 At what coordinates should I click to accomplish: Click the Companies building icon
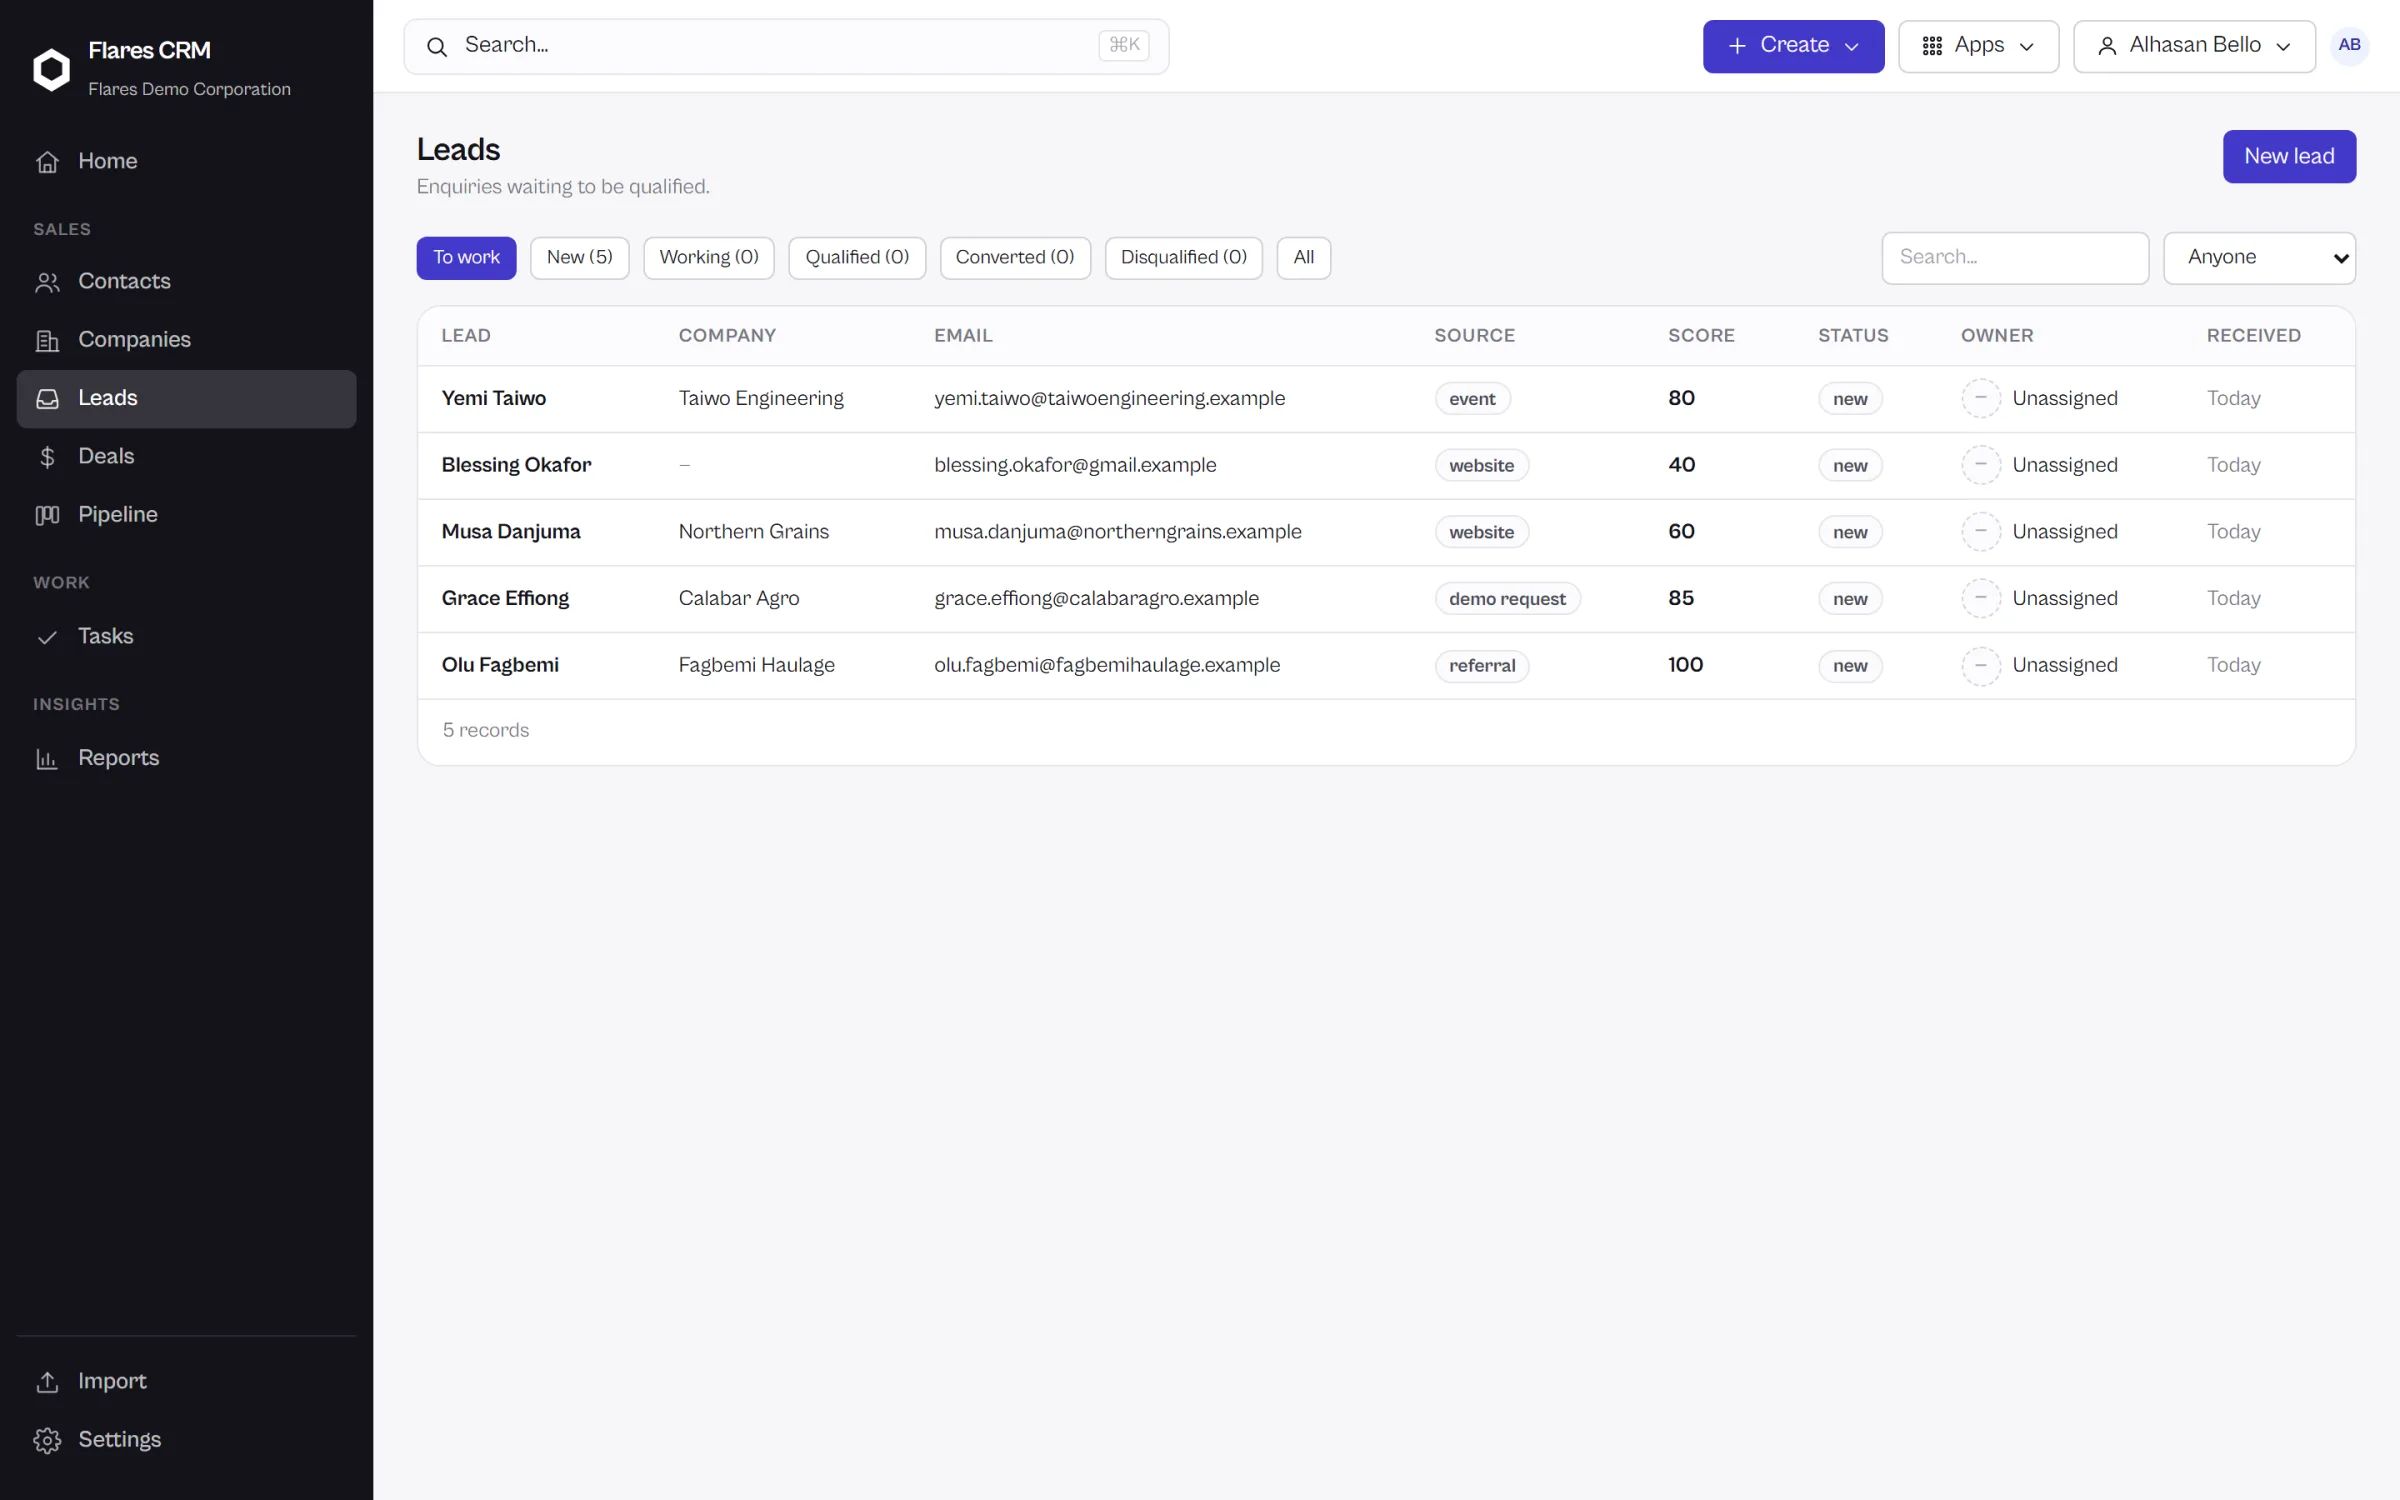tap(47, 340)
